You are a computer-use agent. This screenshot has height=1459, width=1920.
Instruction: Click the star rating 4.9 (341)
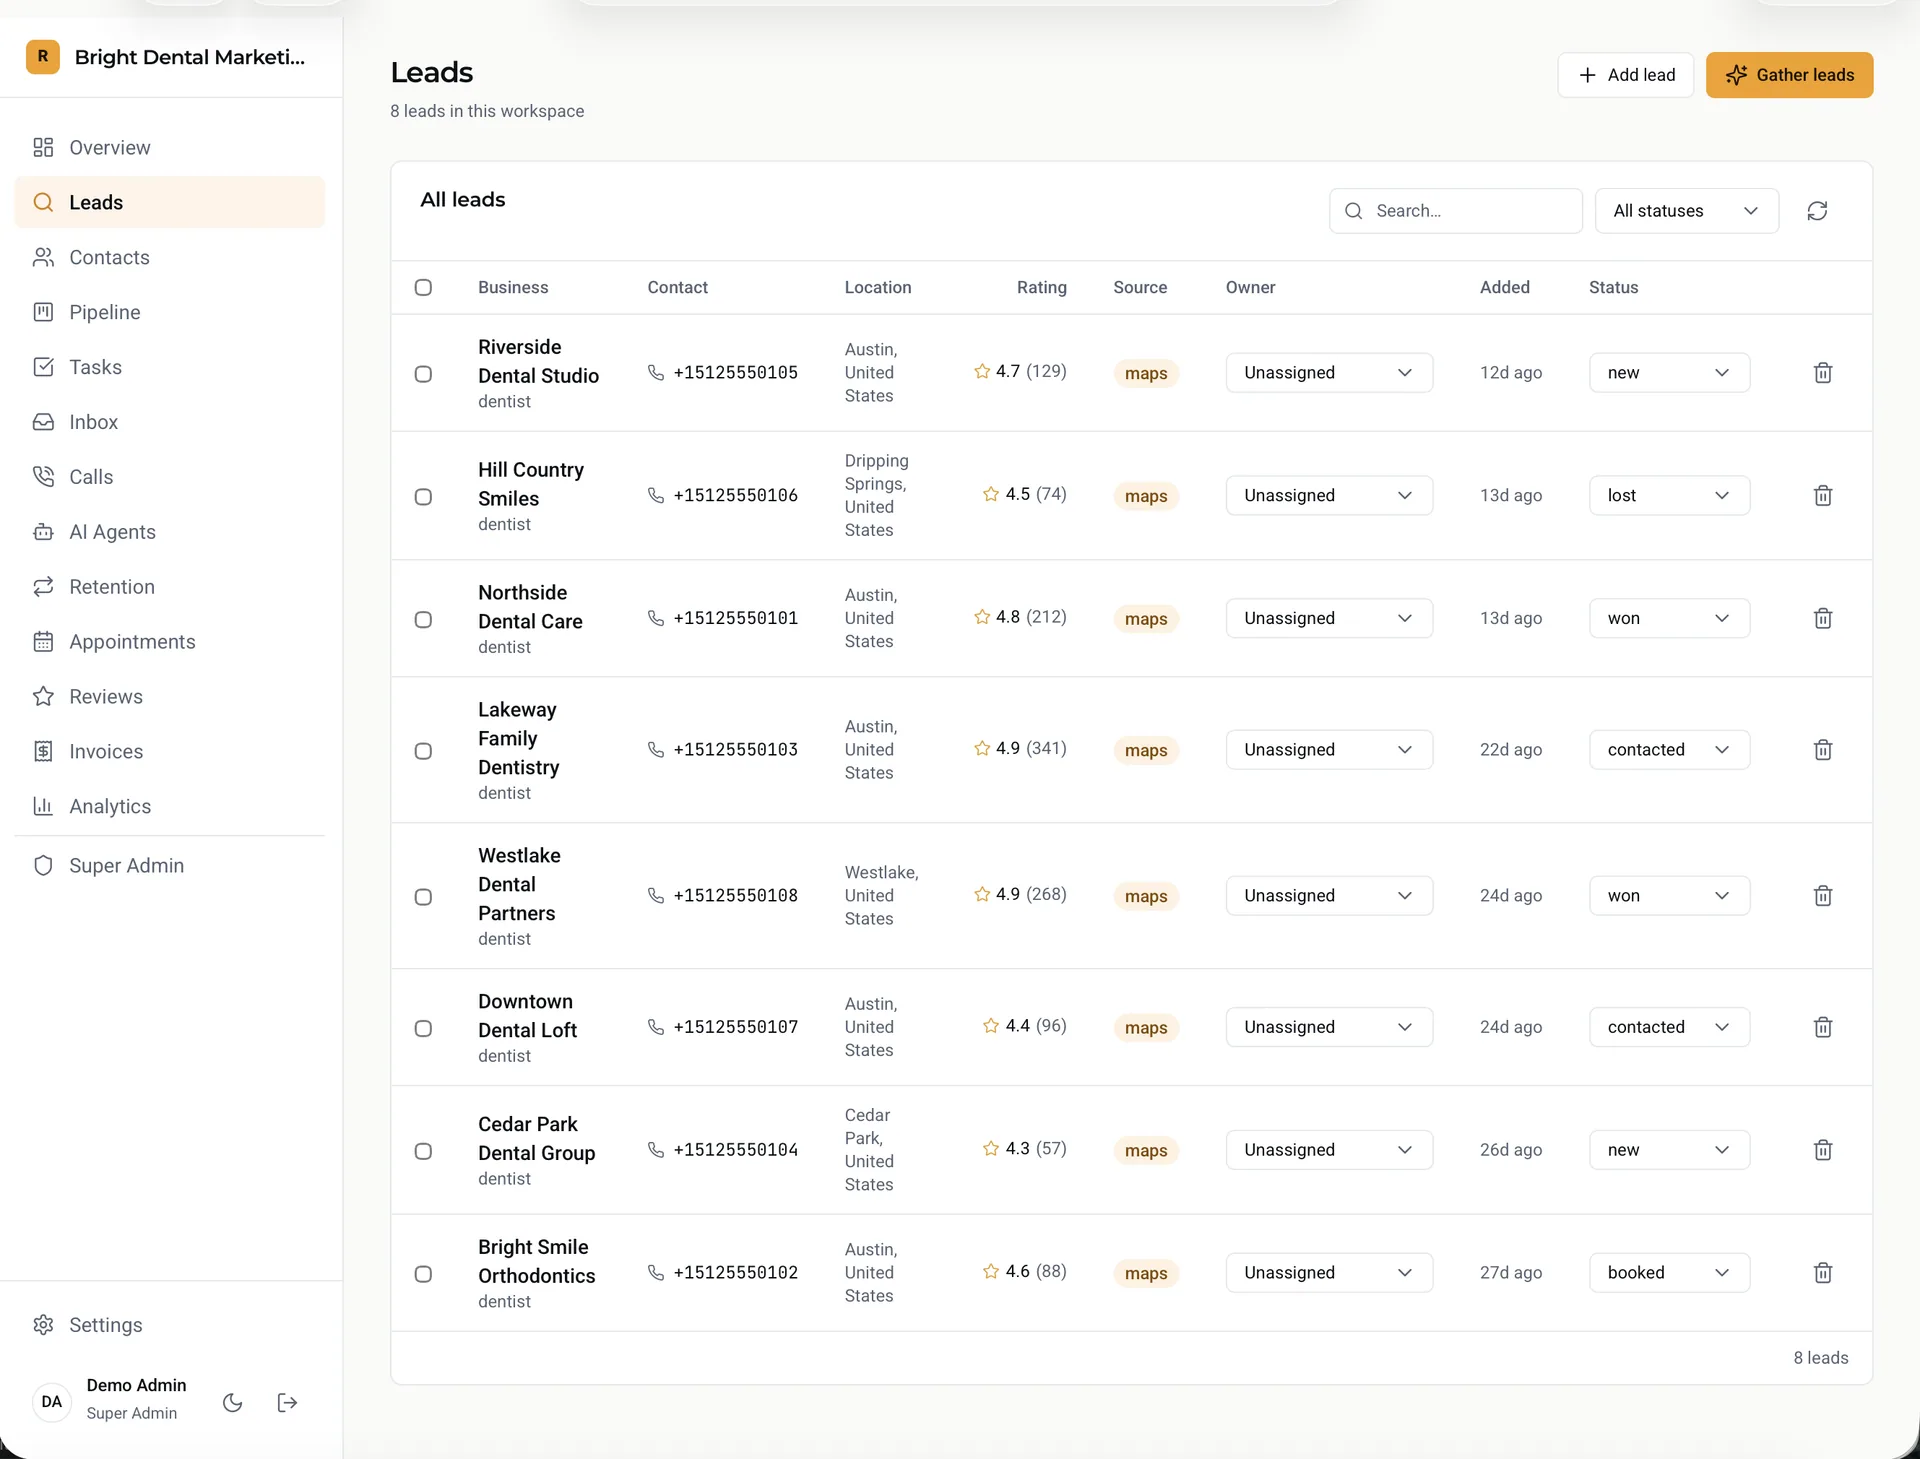pyautogui.click(x=1020, y=748)
